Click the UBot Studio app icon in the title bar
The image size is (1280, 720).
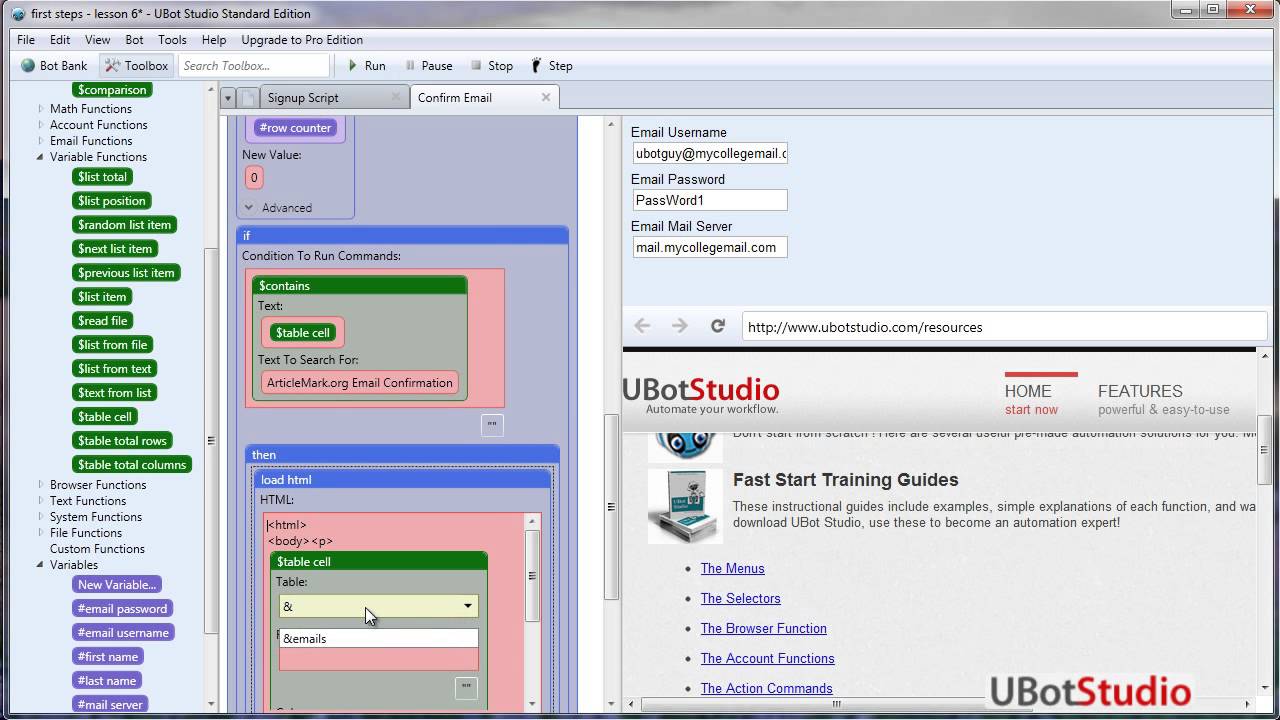18,14
